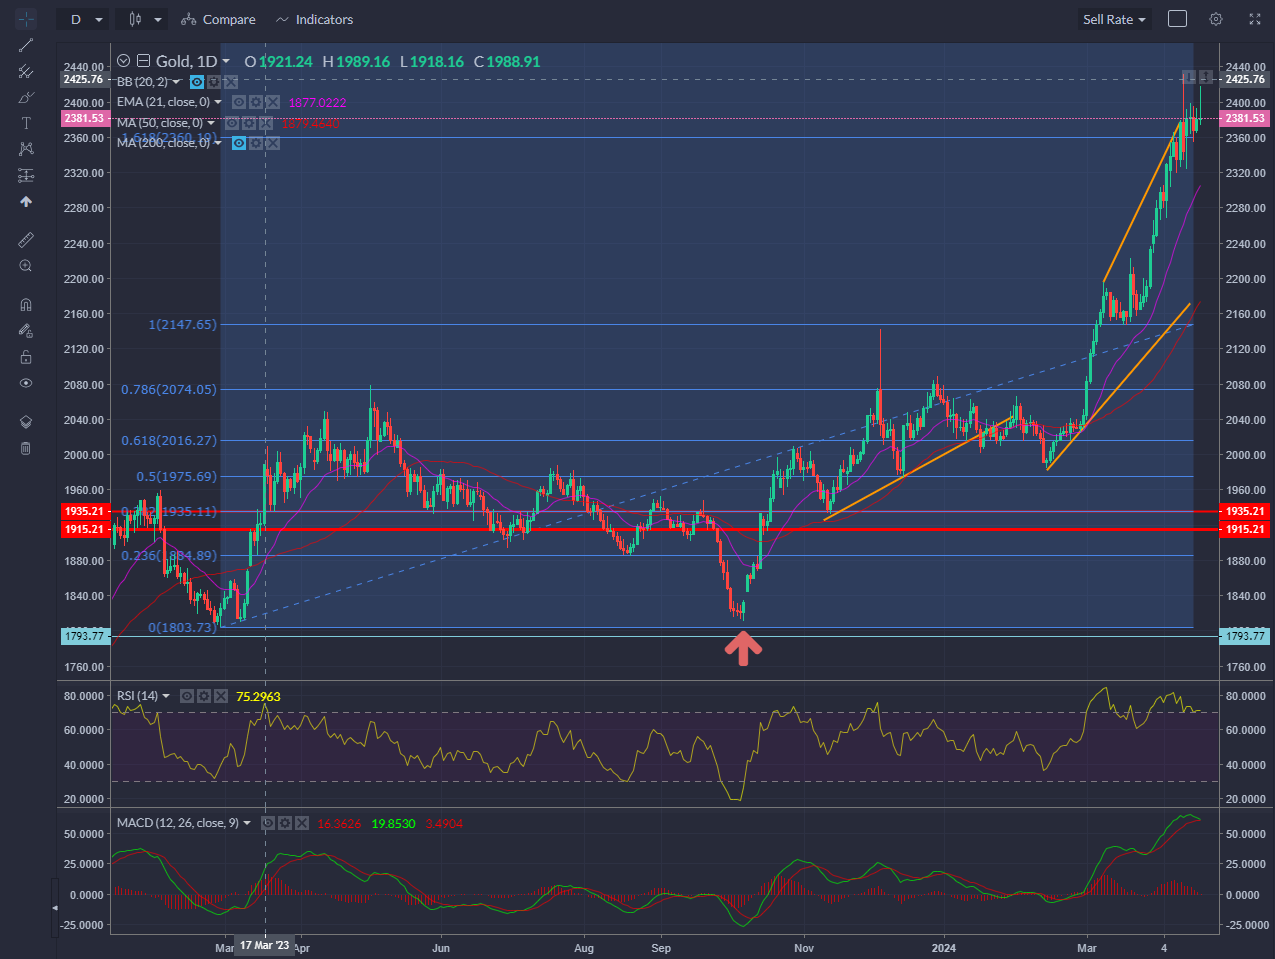The image size is (1275, 959).
Task: Choose the text annotation tool
Action: [x=26, y=123]
